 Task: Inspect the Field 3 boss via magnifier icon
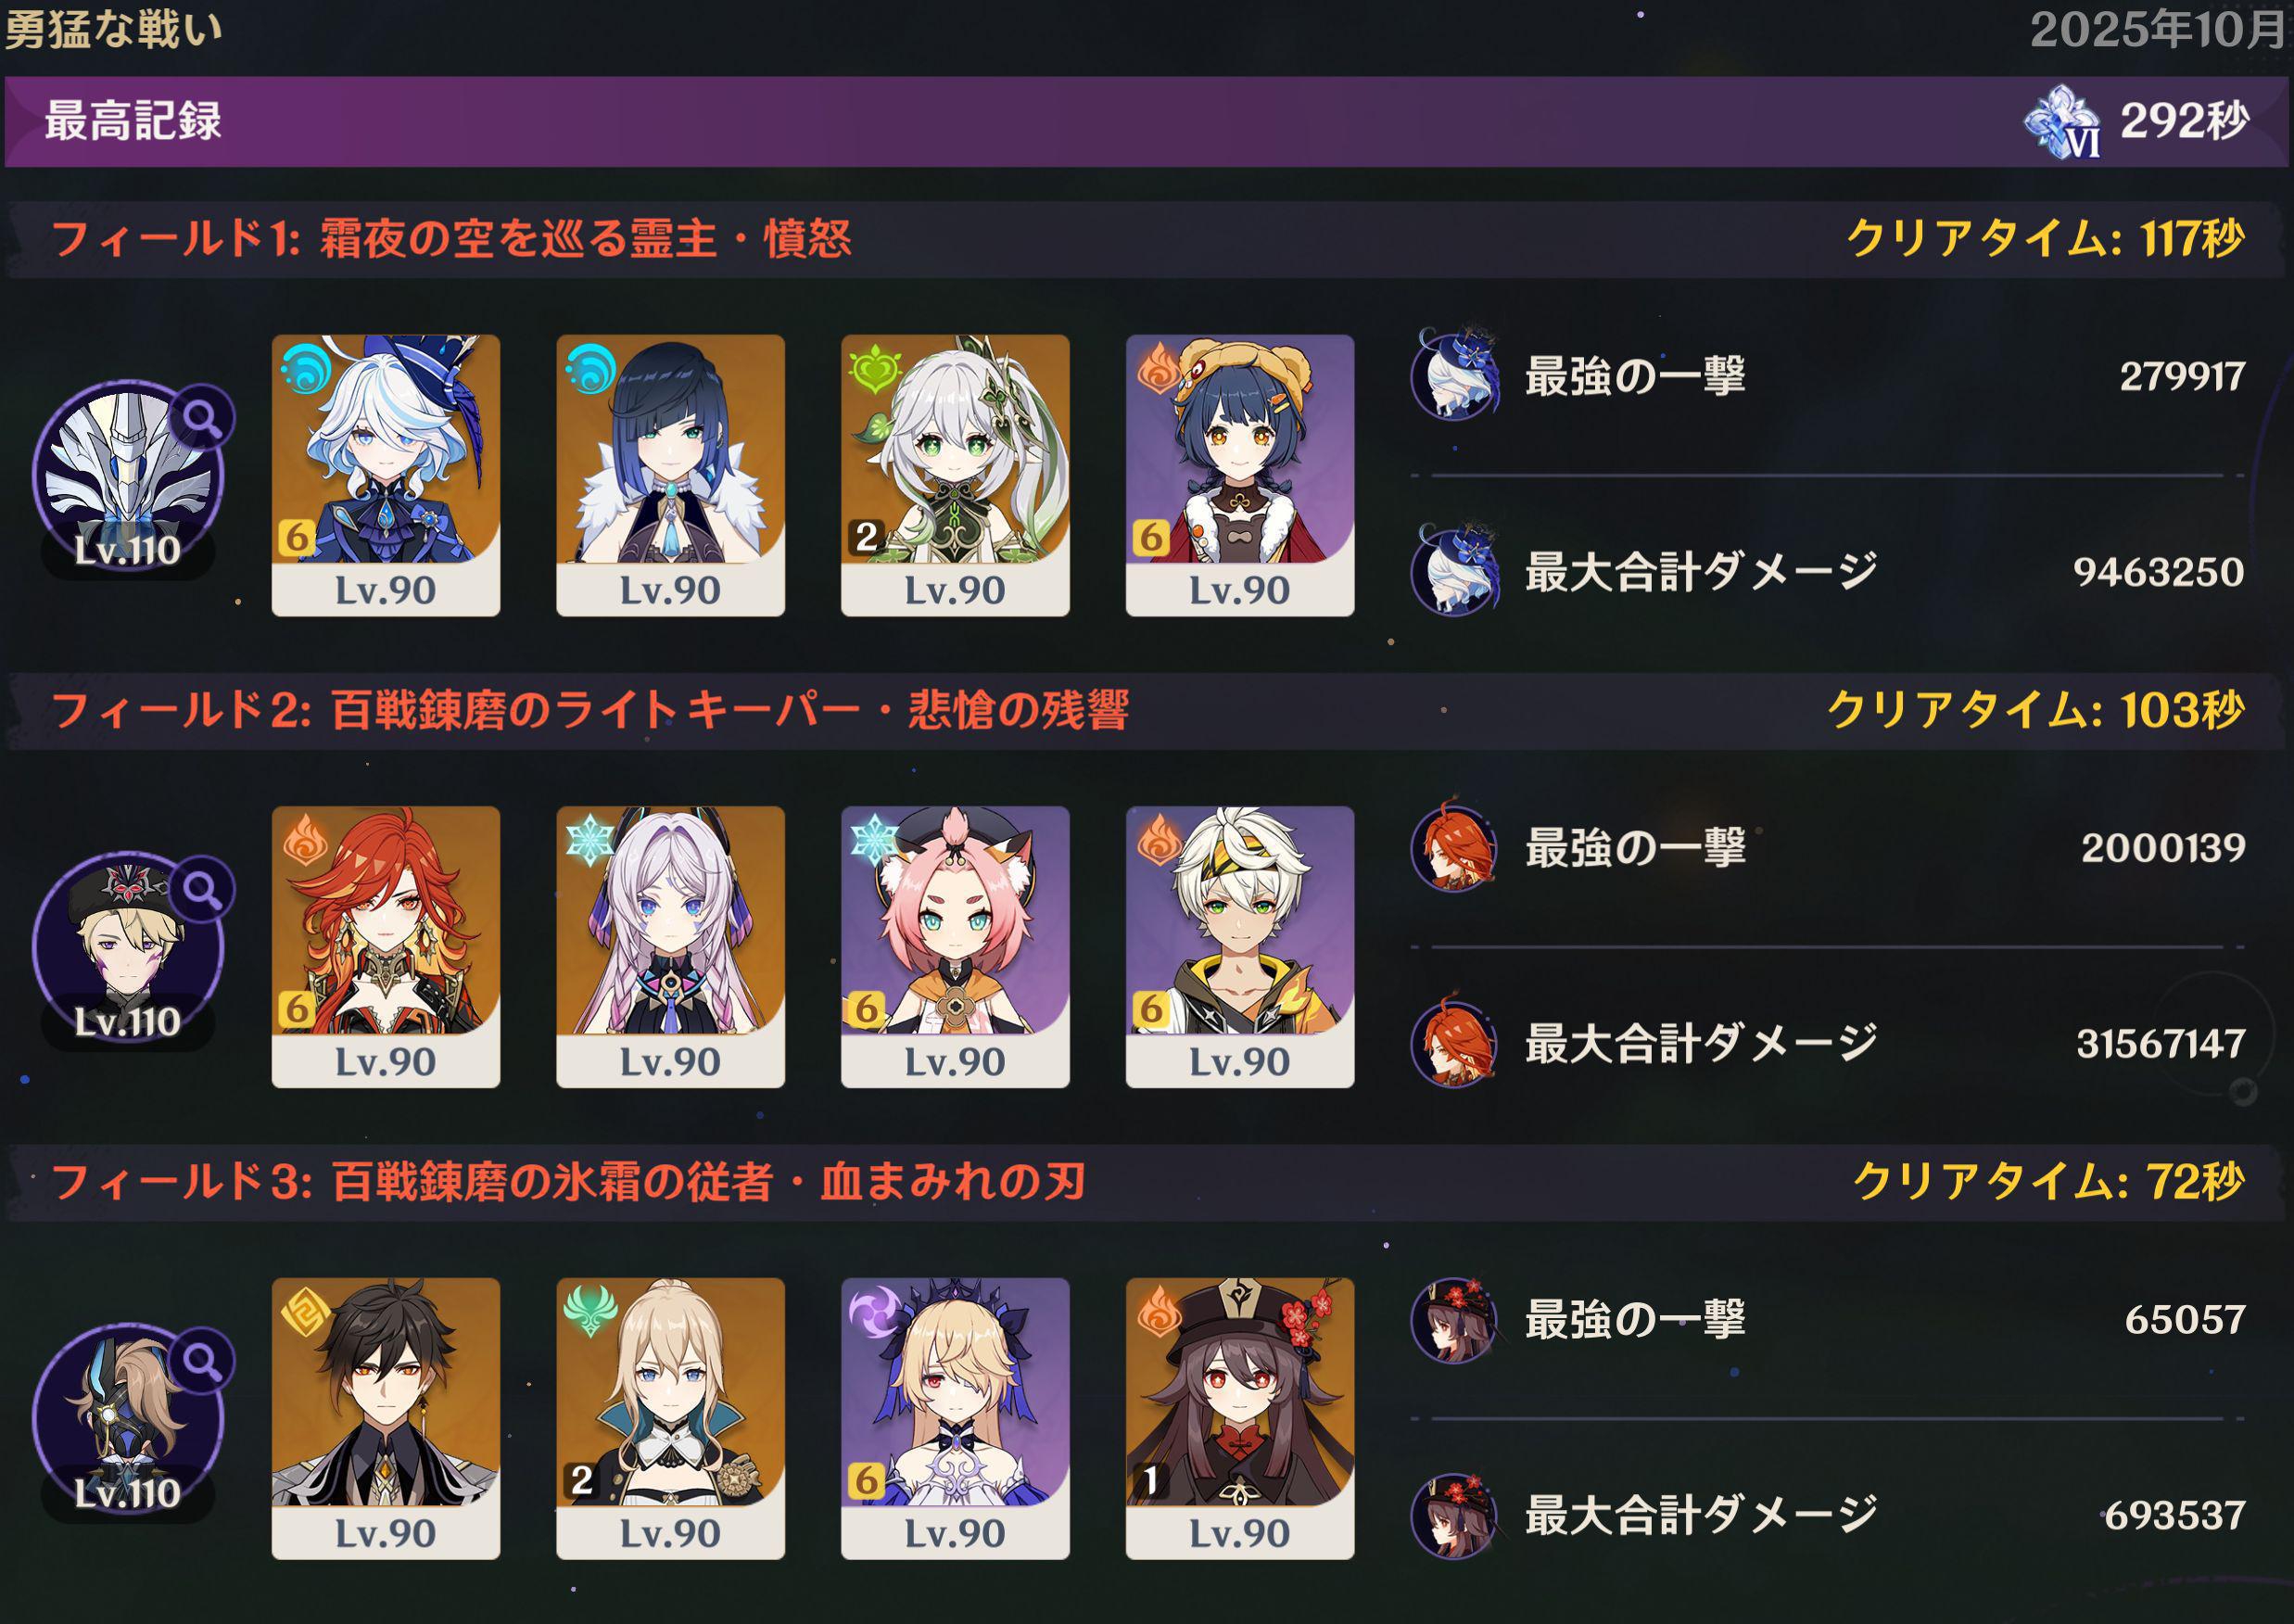coord(201,1361)
